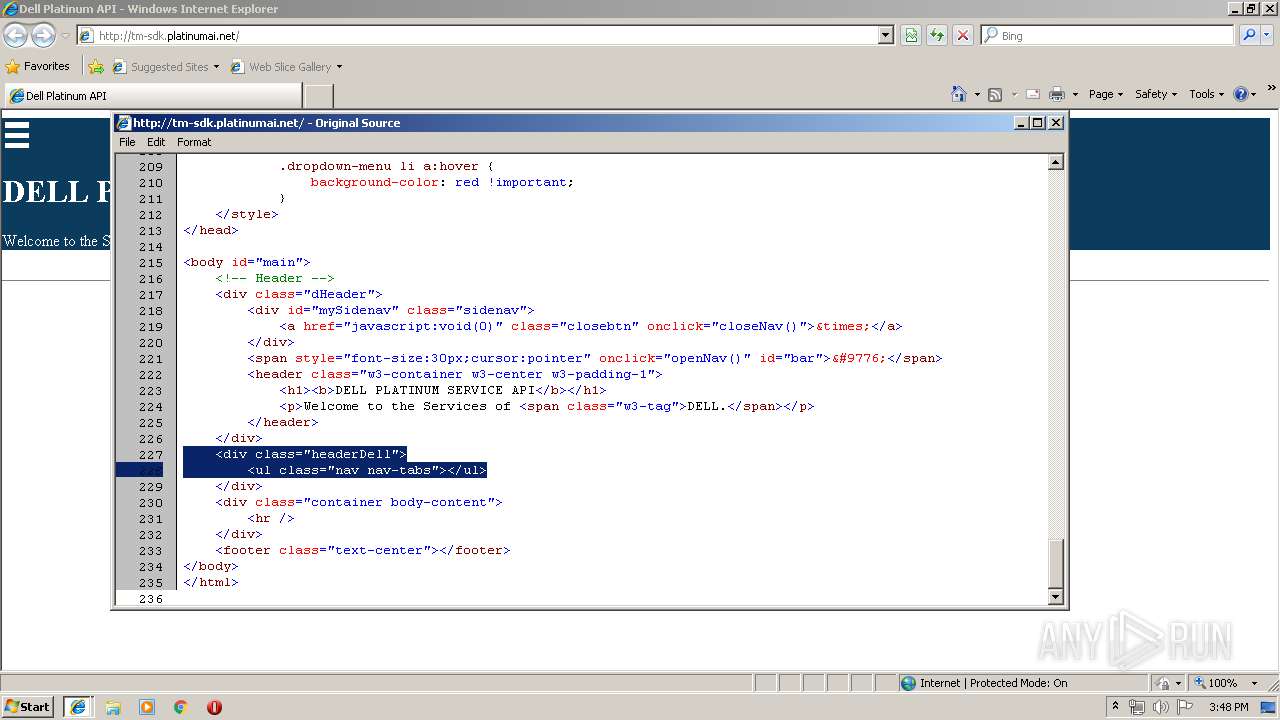Click the search magnifier button

tap(1249, 36)
